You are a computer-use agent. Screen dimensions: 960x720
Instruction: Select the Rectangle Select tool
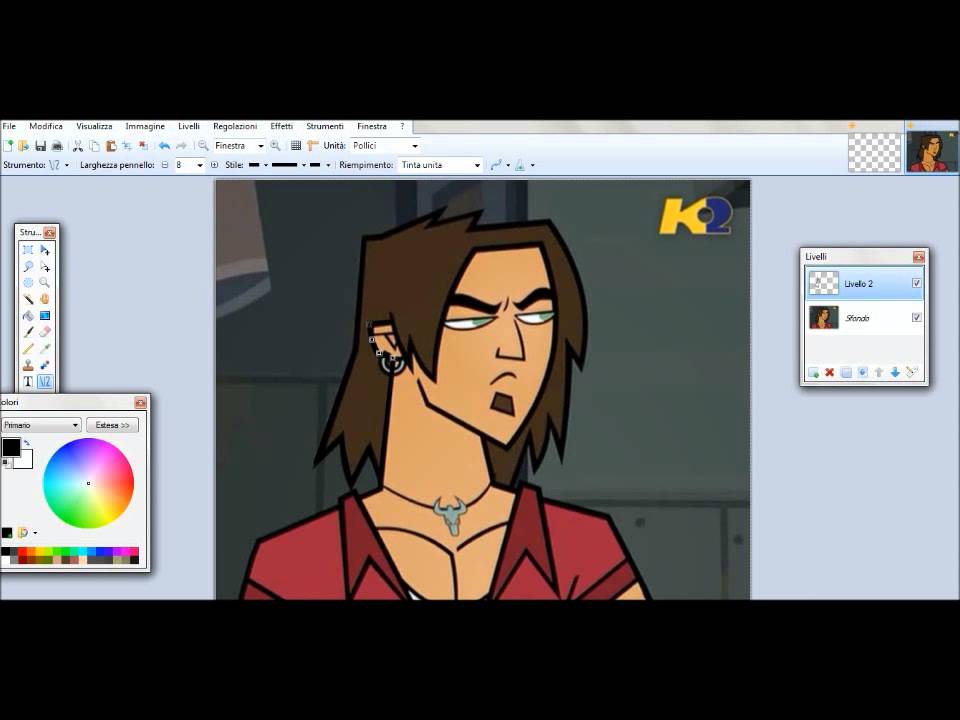point(28,250)
